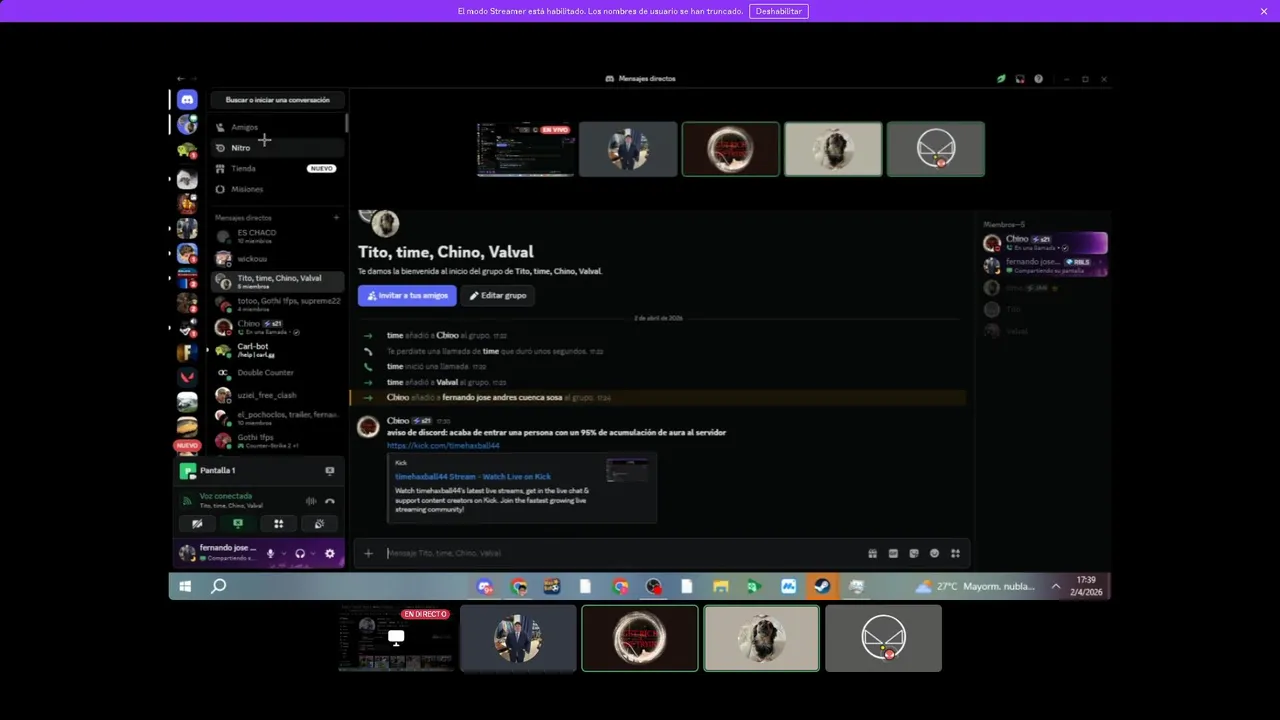The height and width of the screenshot is (720, 1280).
Task: Open the inbox icon in Discord title bar
Action: 1020,79
